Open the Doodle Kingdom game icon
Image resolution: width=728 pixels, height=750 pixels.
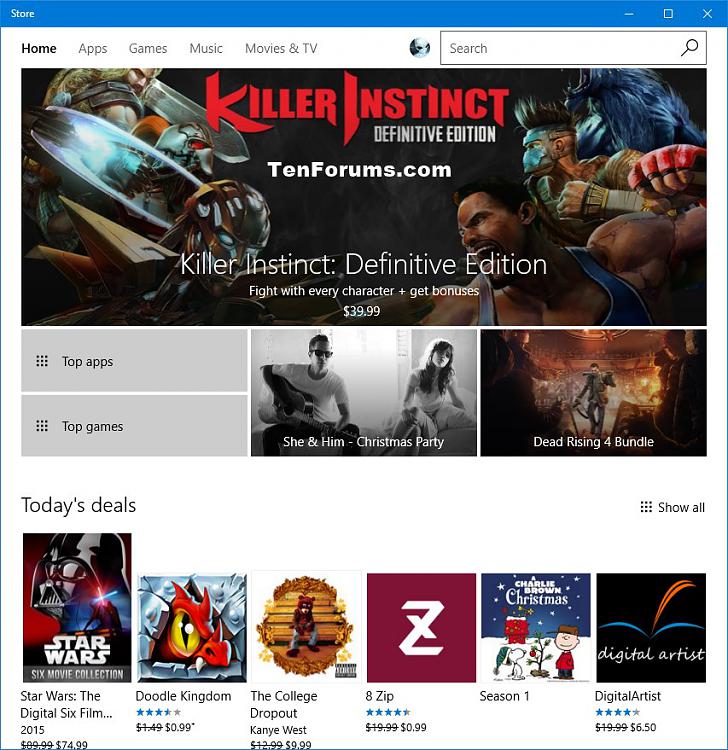pos(192,628)
